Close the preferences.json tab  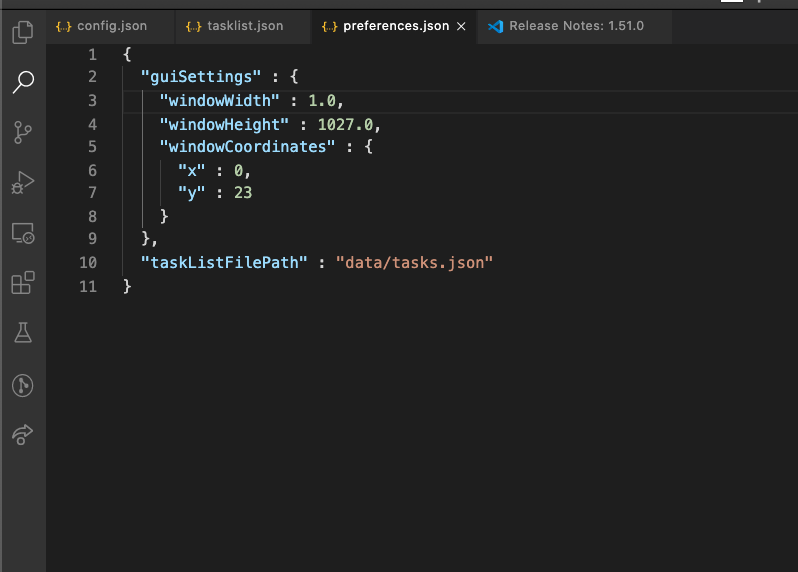(461, 26)
